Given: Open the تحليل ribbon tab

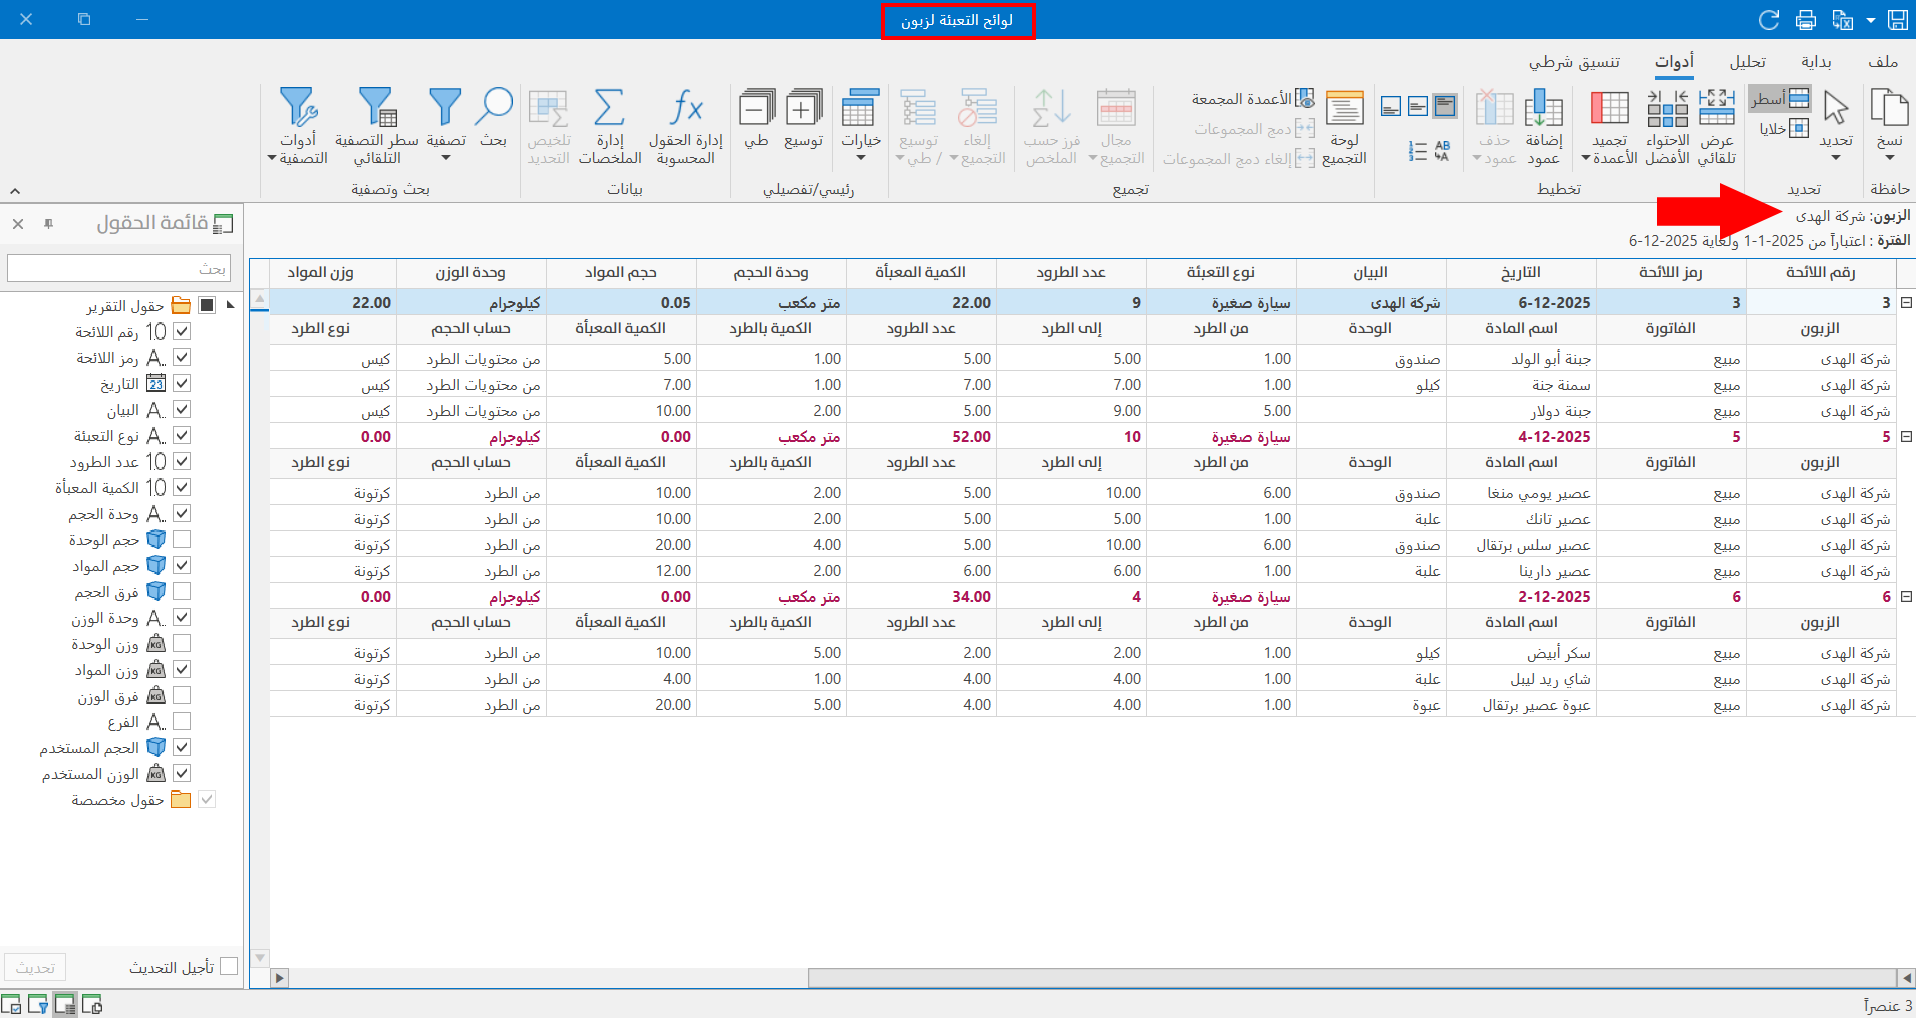Looking at the screenshot, I should tap(1747, 62).
